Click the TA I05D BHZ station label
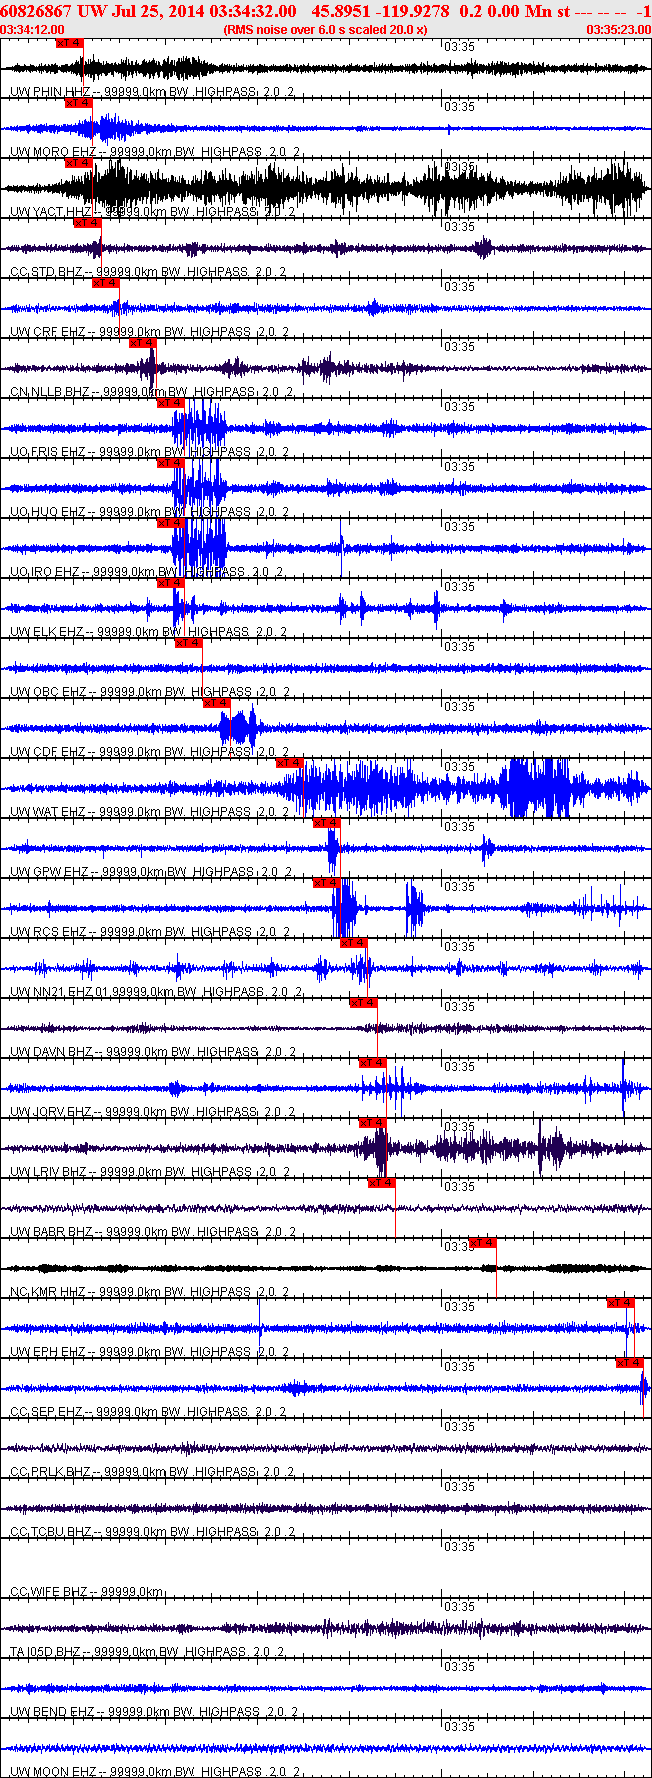This screenshot has height=1778, width=652. (149, 1652)
